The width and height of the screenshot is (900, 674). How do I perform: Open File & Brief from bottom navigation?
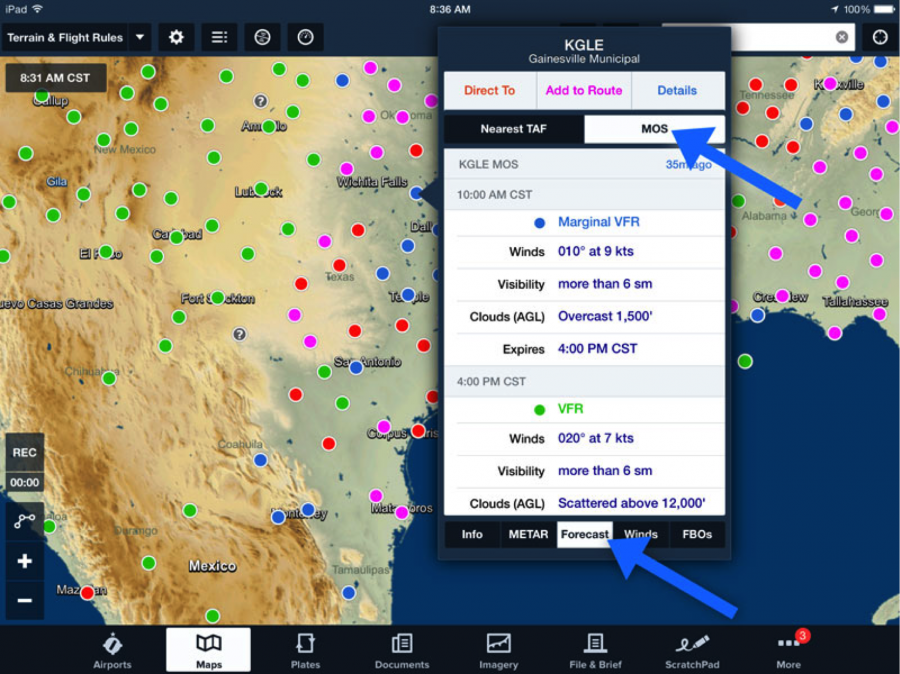pos(594,649)
